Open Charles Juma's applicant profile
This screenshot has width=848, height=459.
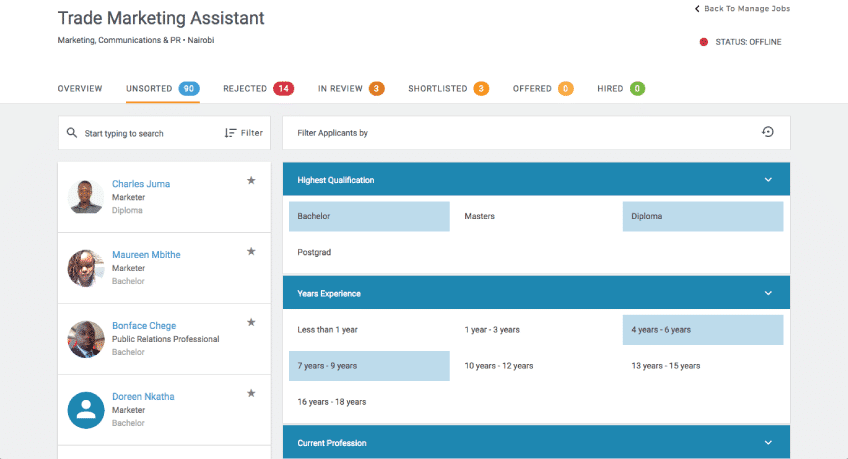click(141, 184)
